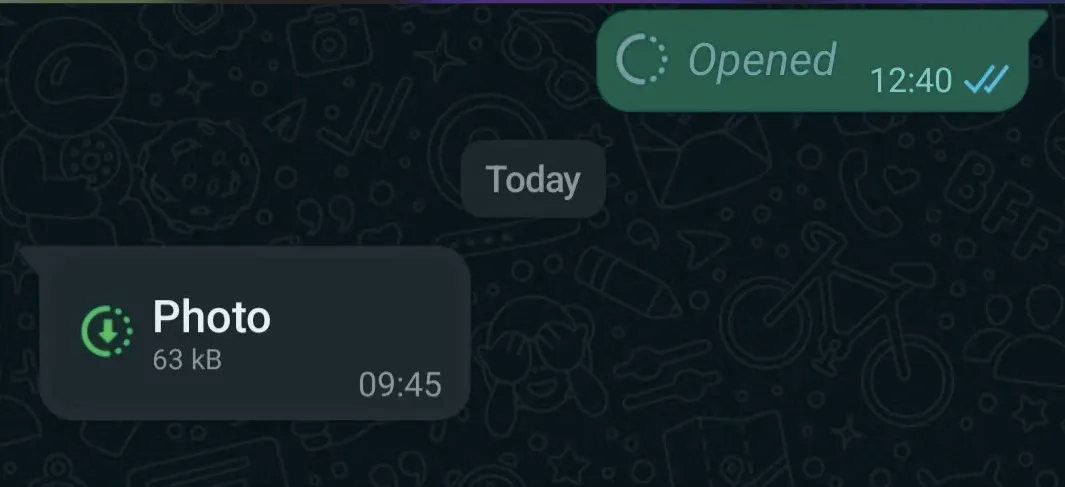Select the 63 kB file size text
This screenshot has width=1065, height=487.
[x=187, y=360]
